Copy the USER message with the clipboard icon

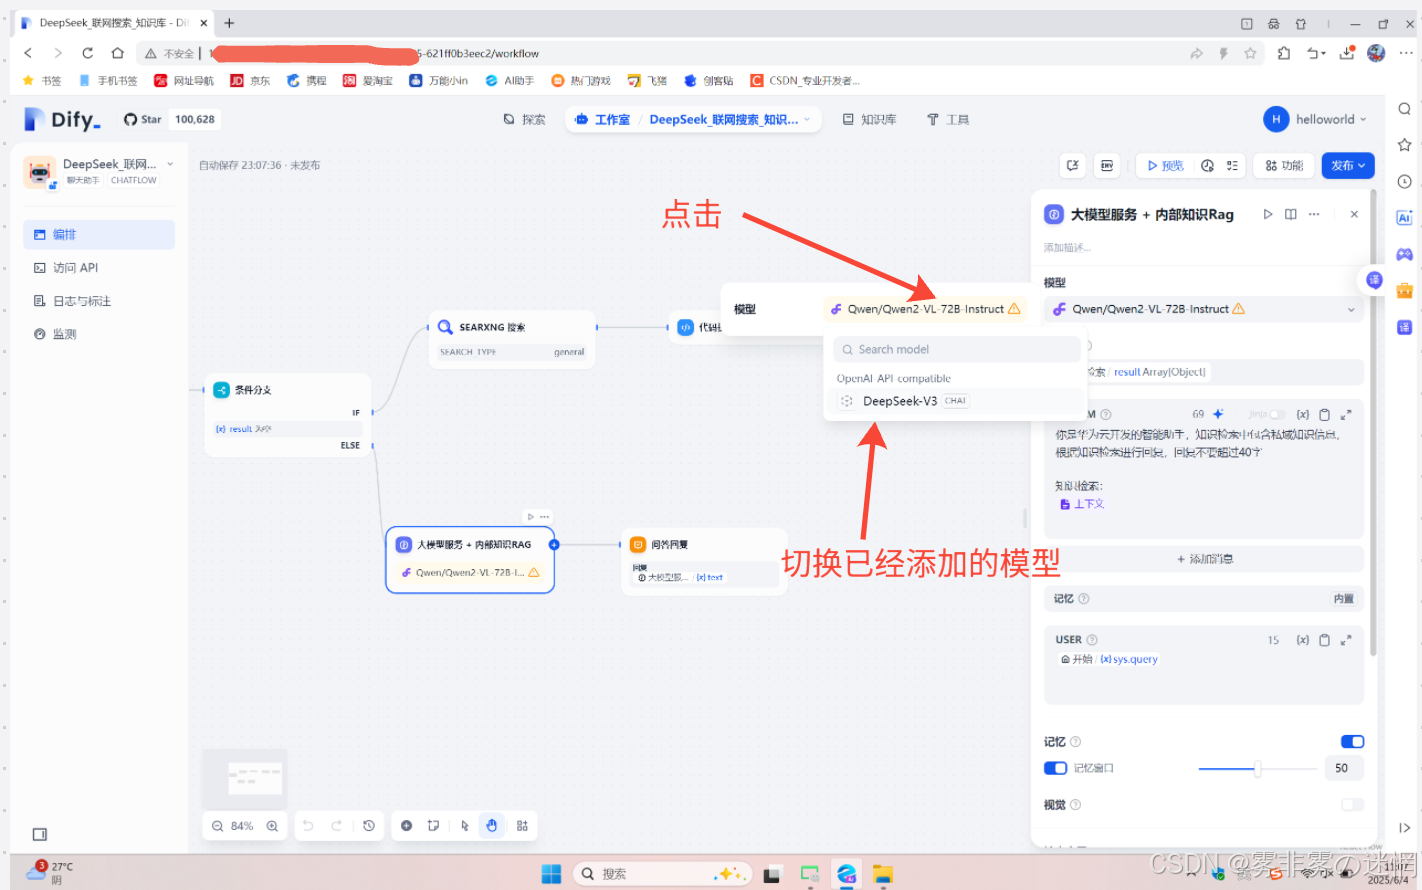point(1324,640)
